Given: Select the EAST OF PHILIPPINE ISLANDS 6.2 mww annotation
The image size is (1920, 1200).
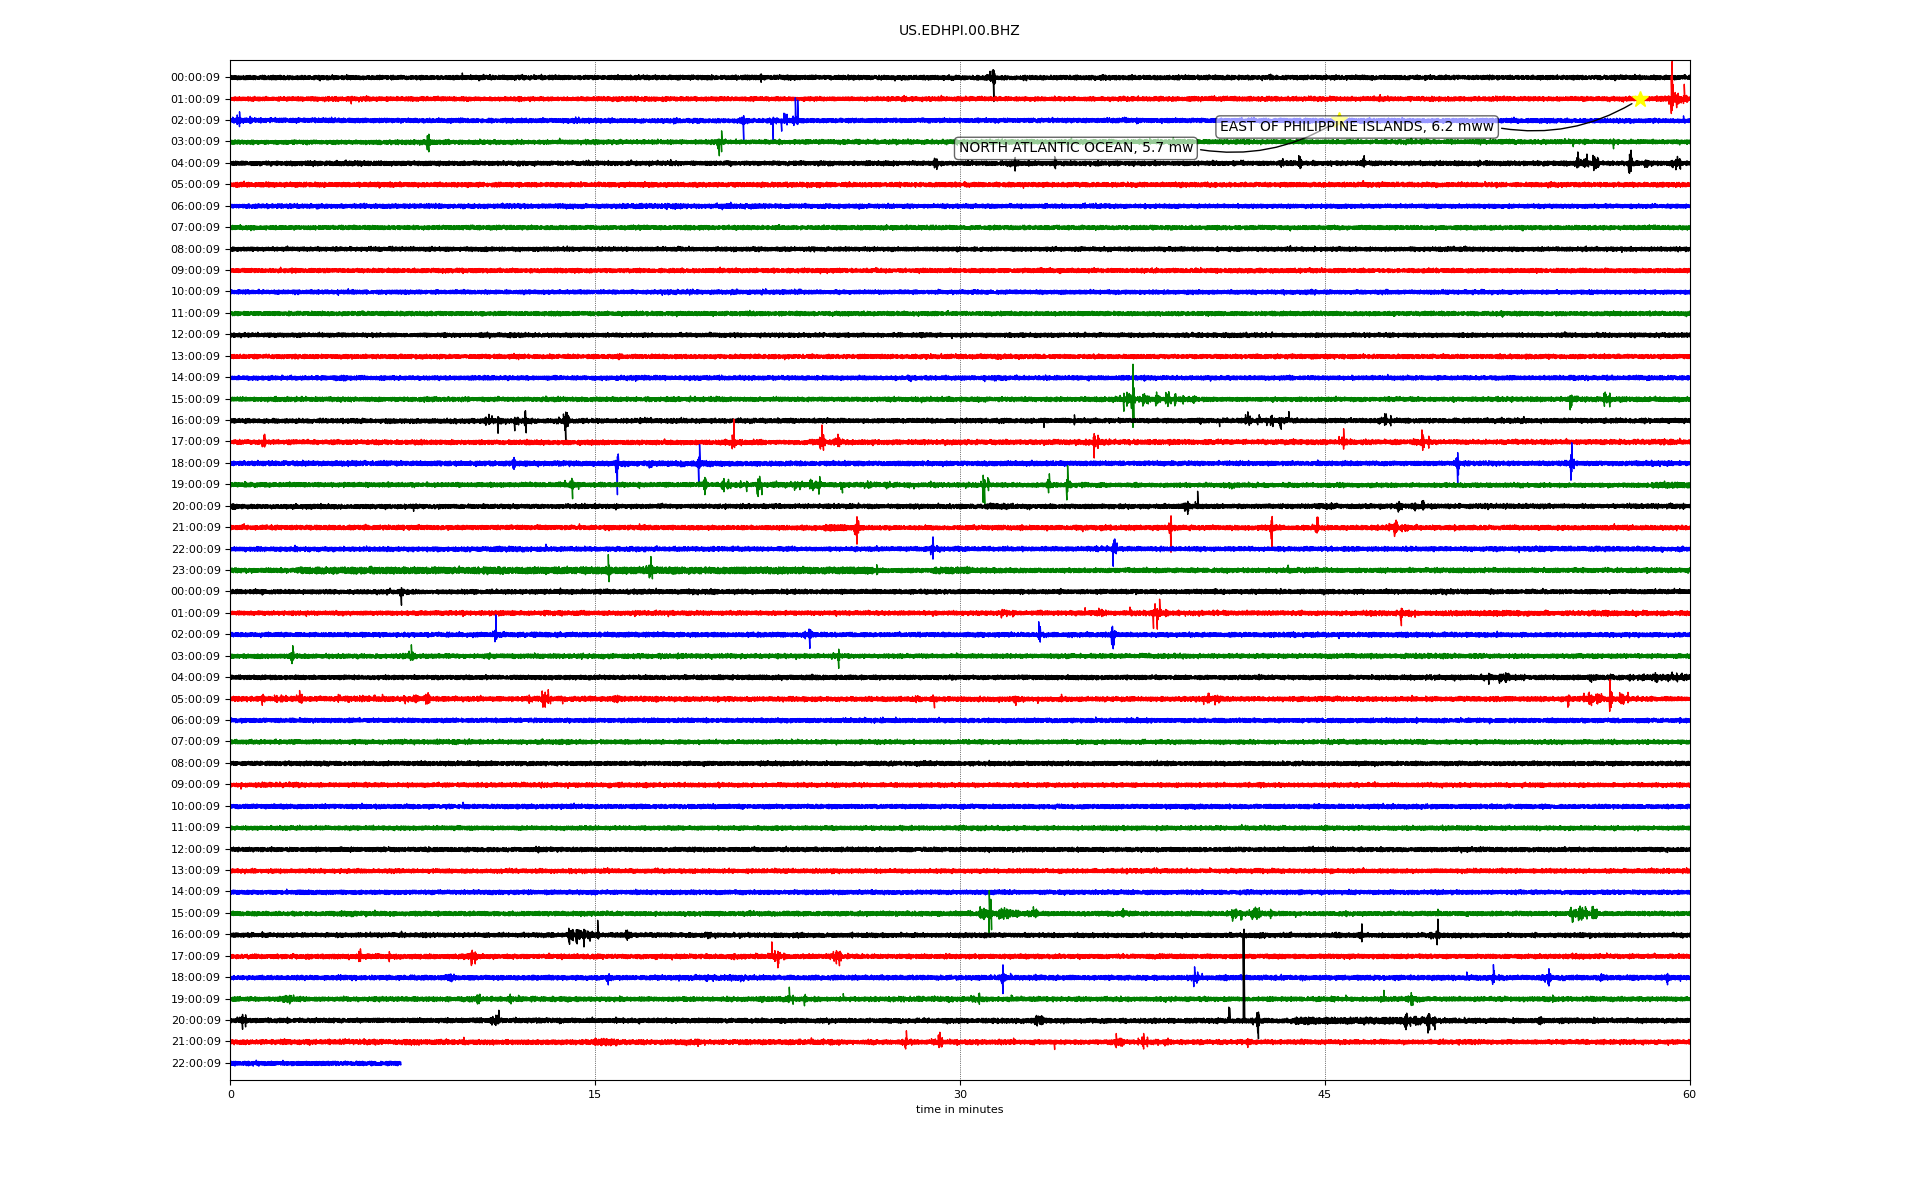Looking at the screenshot, I should 1357,126.
